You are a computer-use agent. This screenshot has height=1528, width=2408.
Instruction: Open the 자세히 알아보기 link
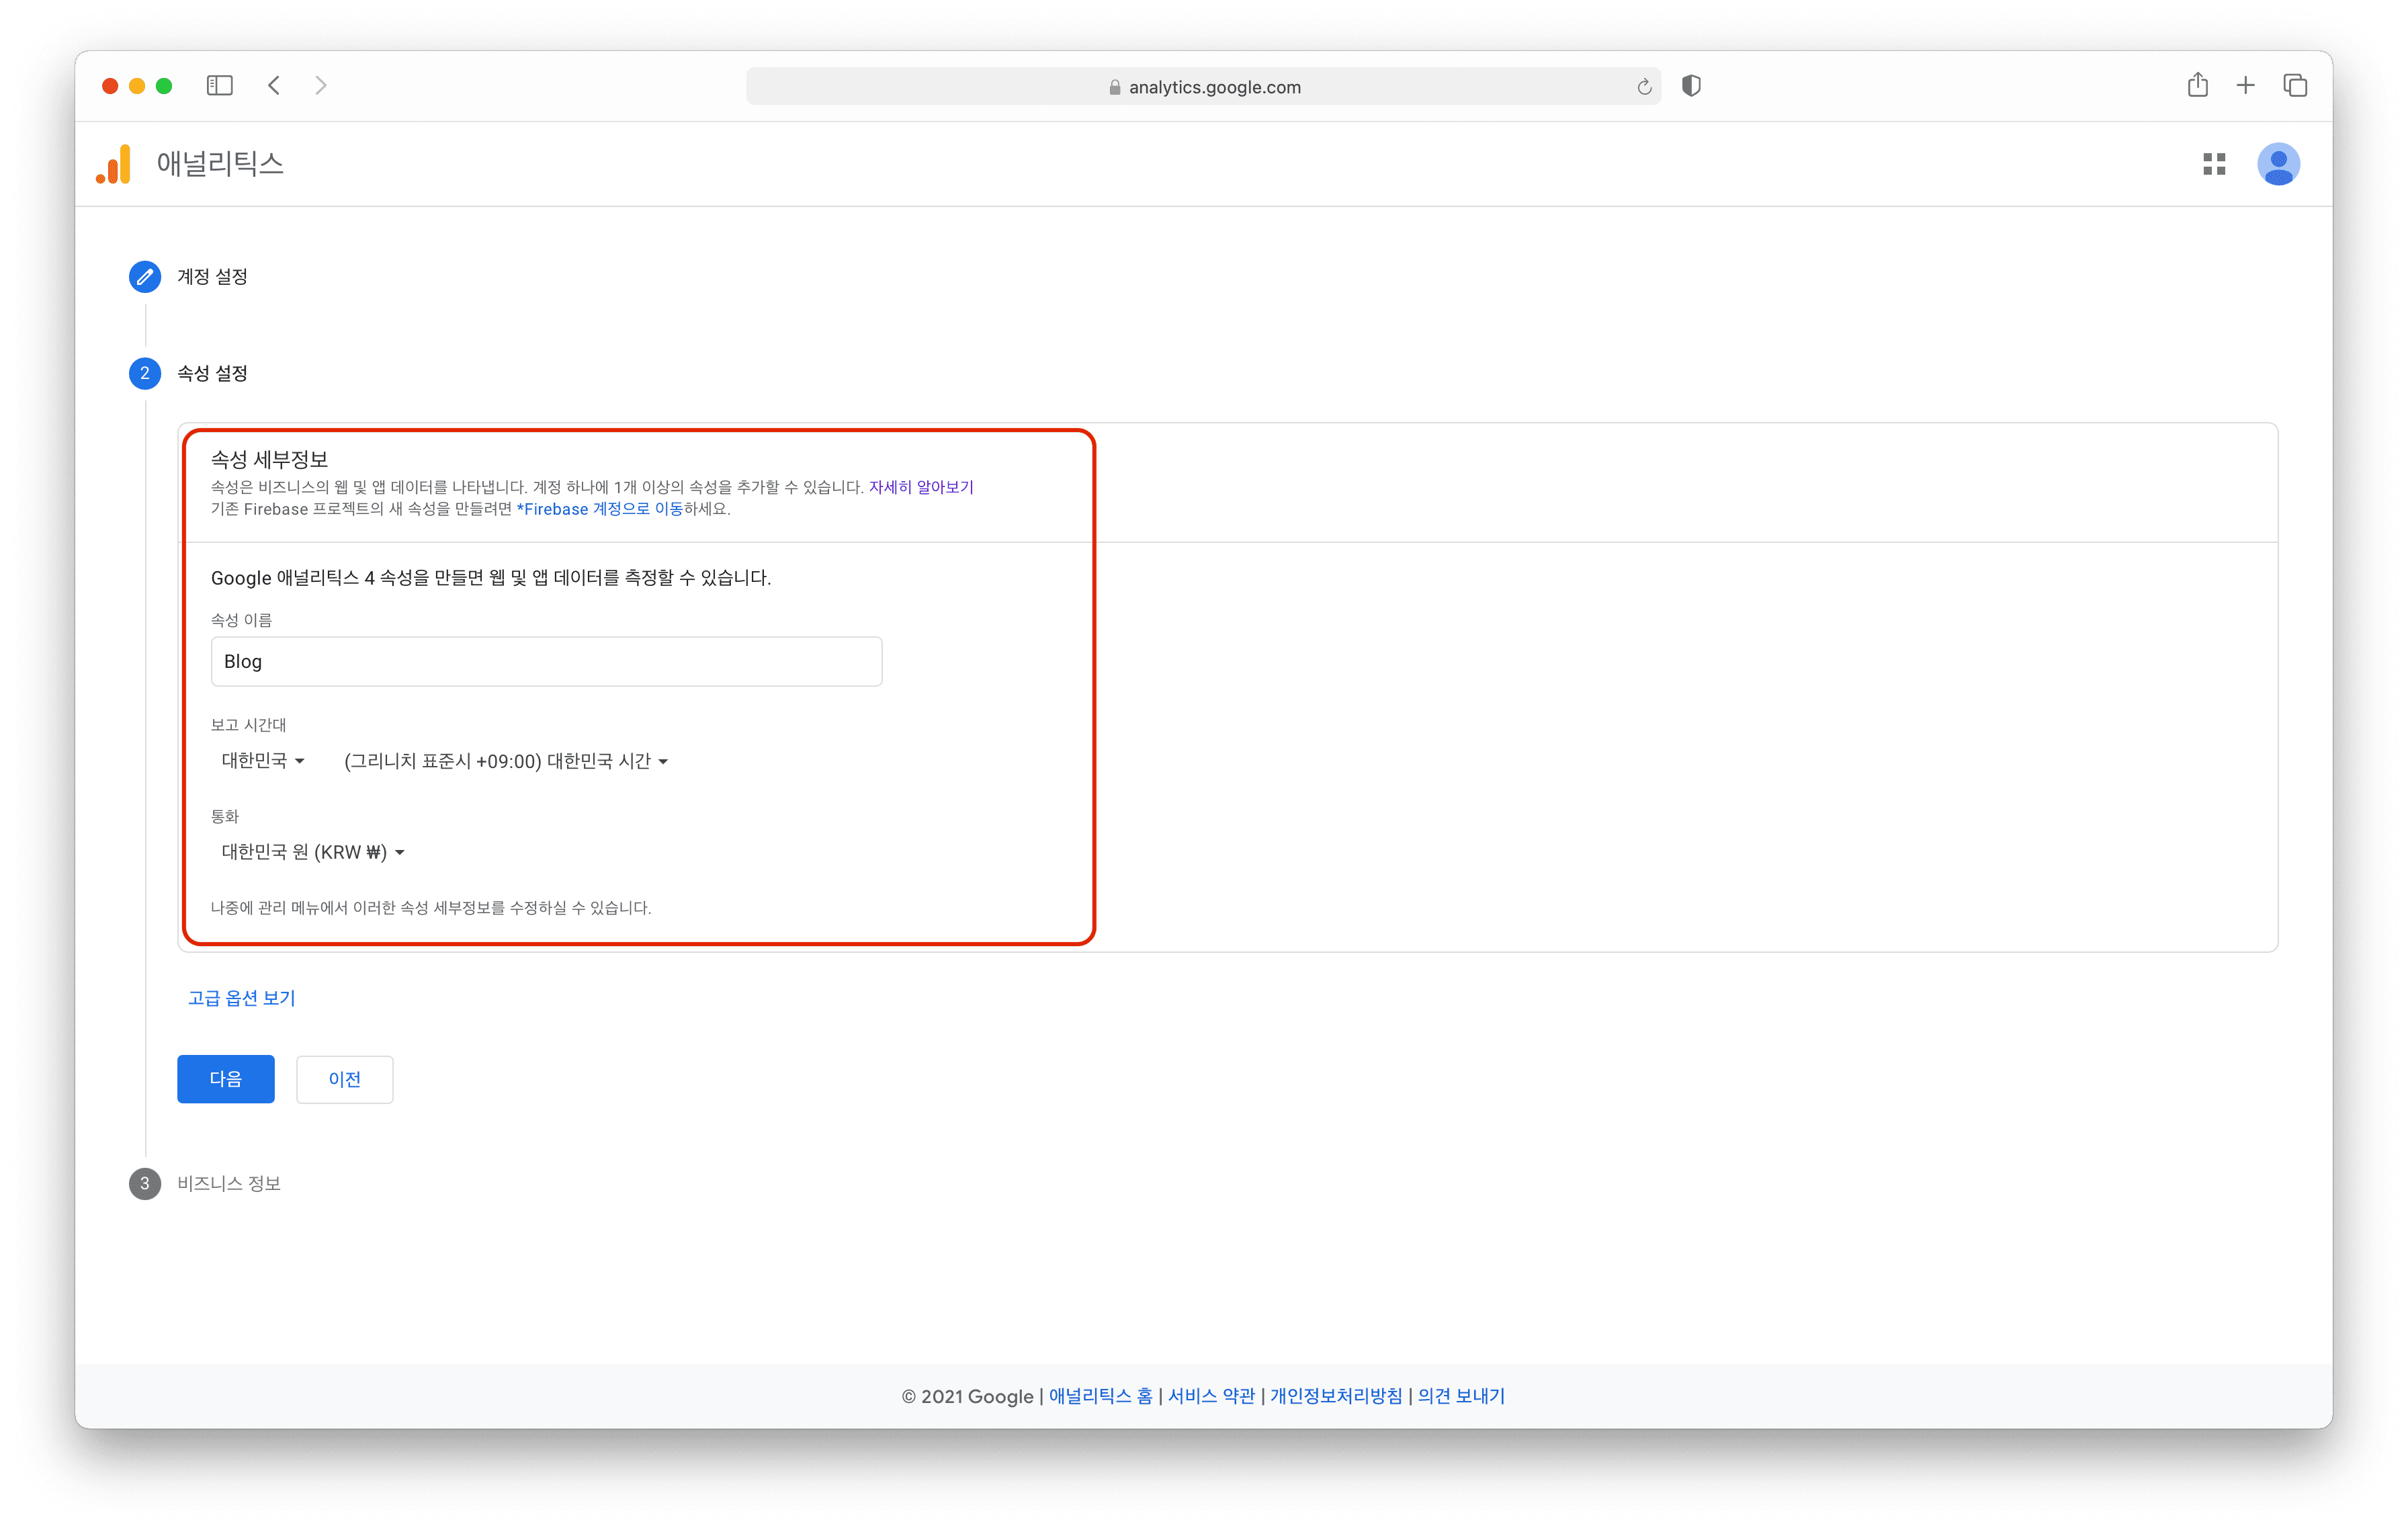[920, 487]
